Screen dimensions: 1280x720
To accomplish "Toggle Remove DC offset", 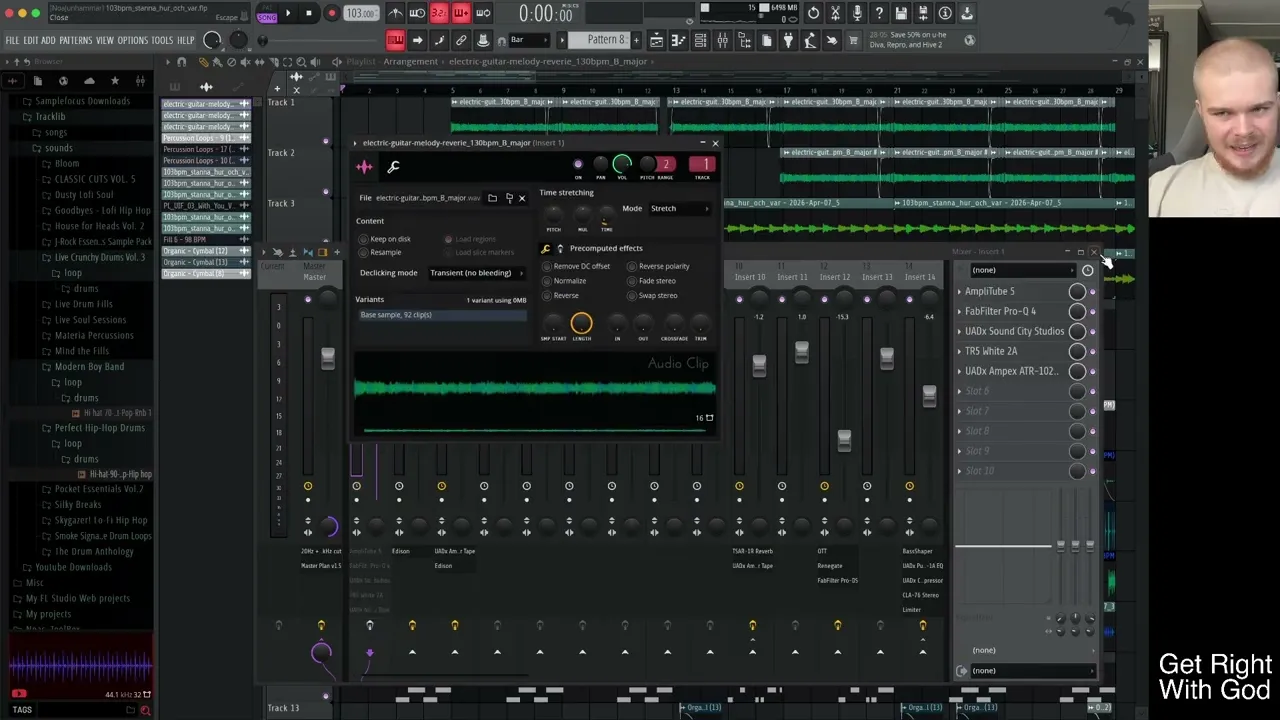I will [547, 267].
